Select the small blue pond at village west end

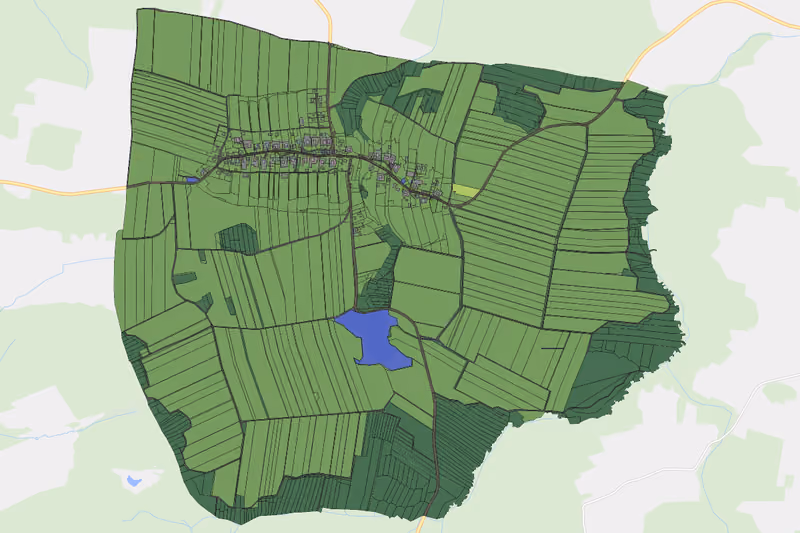[x=192, y=180]
